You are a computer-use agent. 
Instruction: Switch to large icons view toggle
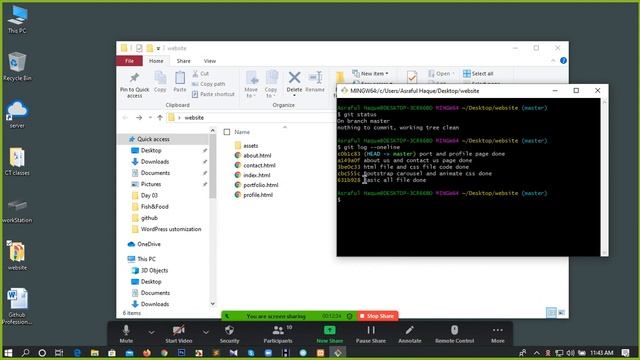pos(562,313)
